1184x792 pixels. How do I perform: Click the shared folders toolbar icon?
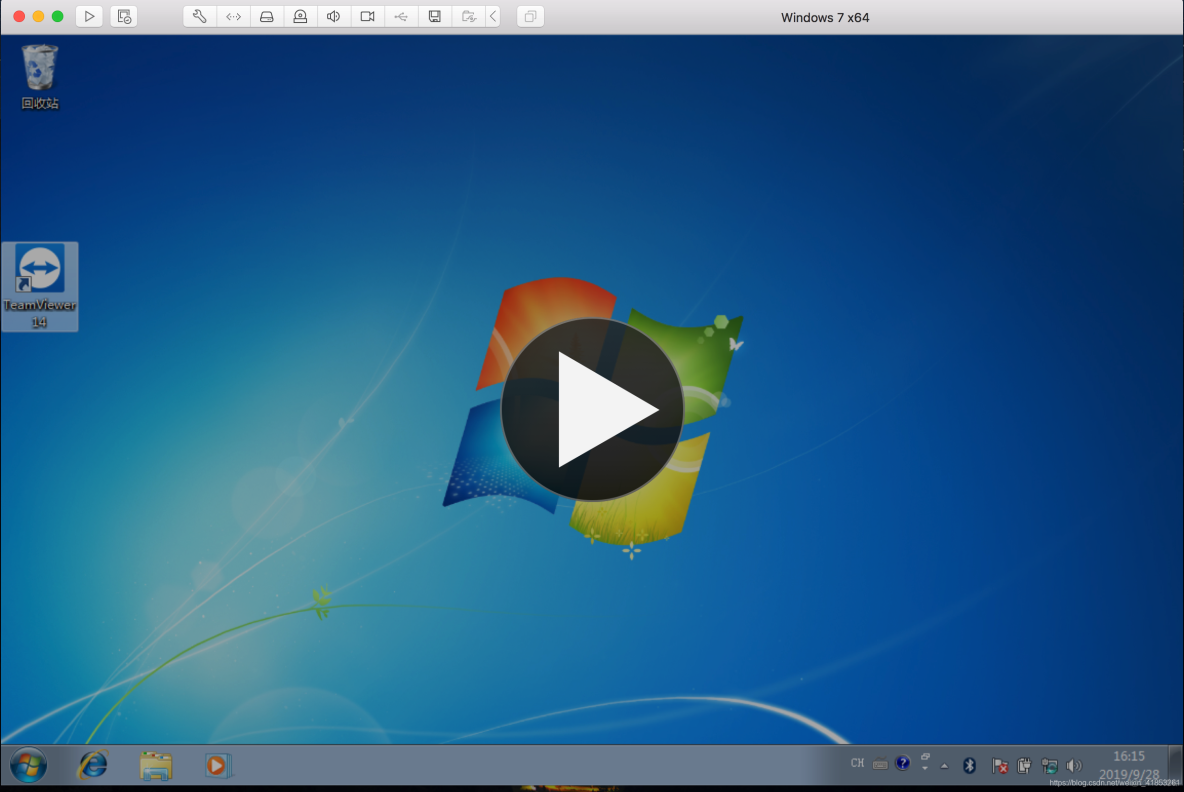[468, 17]
